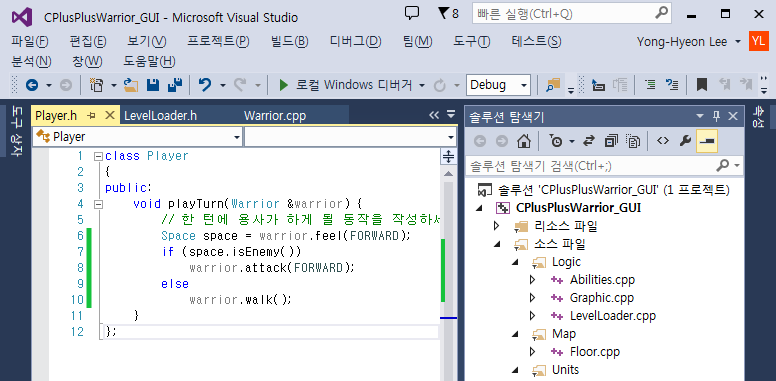Collapse CPlusPlusWarrior_GUI project node
This screenshot has width=776, height=381.
(x=479, y=208)
